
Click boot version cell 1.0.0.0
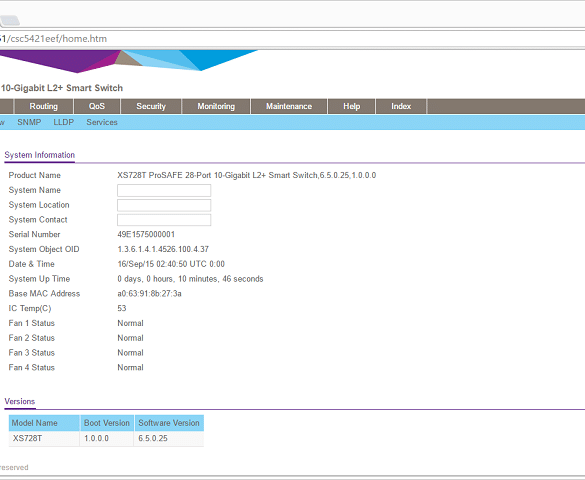[107, 439]
